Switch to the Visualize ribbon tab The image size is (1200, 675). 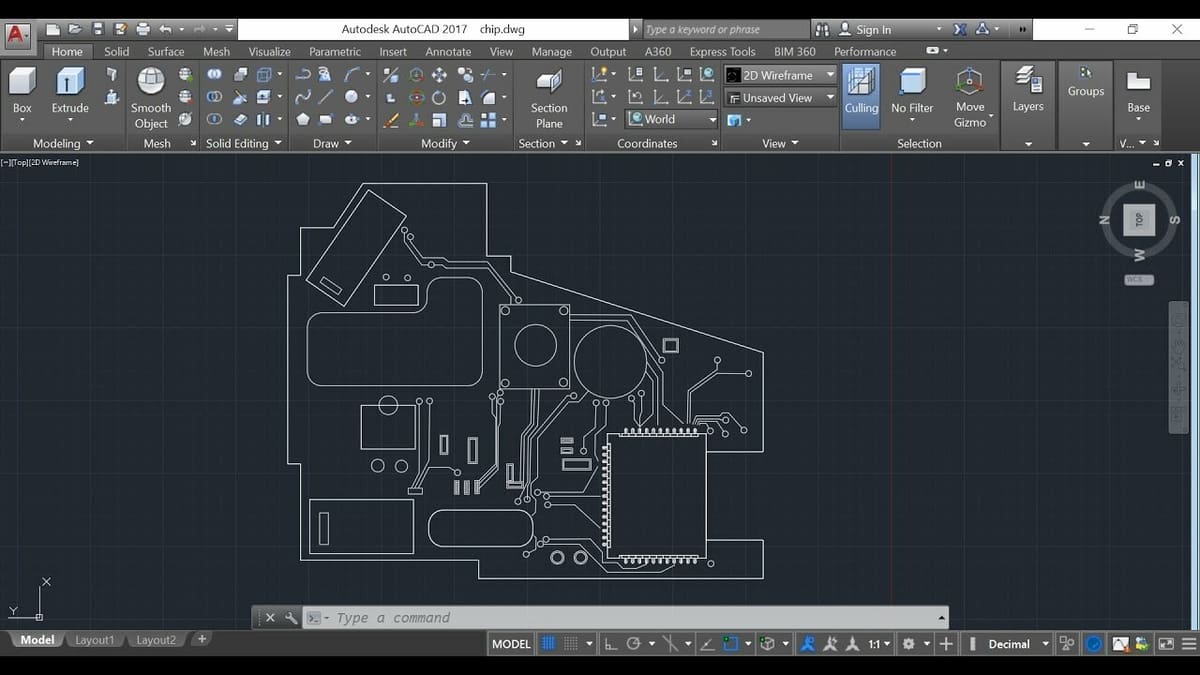pyautogui.click(x=269, y=51)
